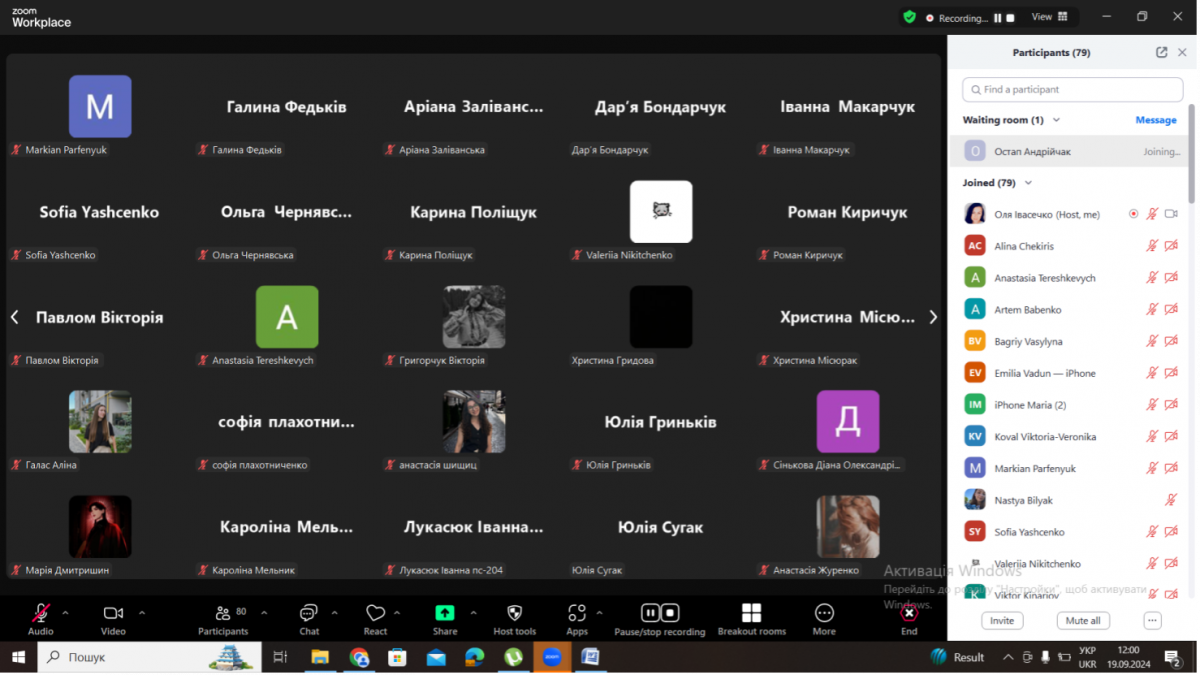Open the Breakout rooms icon

[751, 613]
